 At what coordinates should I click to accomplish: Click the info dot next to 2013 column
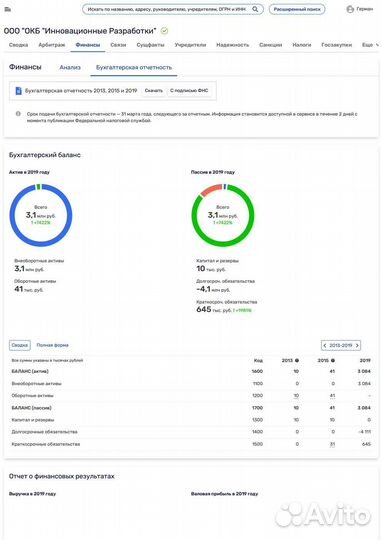click(x=297, y=360)
